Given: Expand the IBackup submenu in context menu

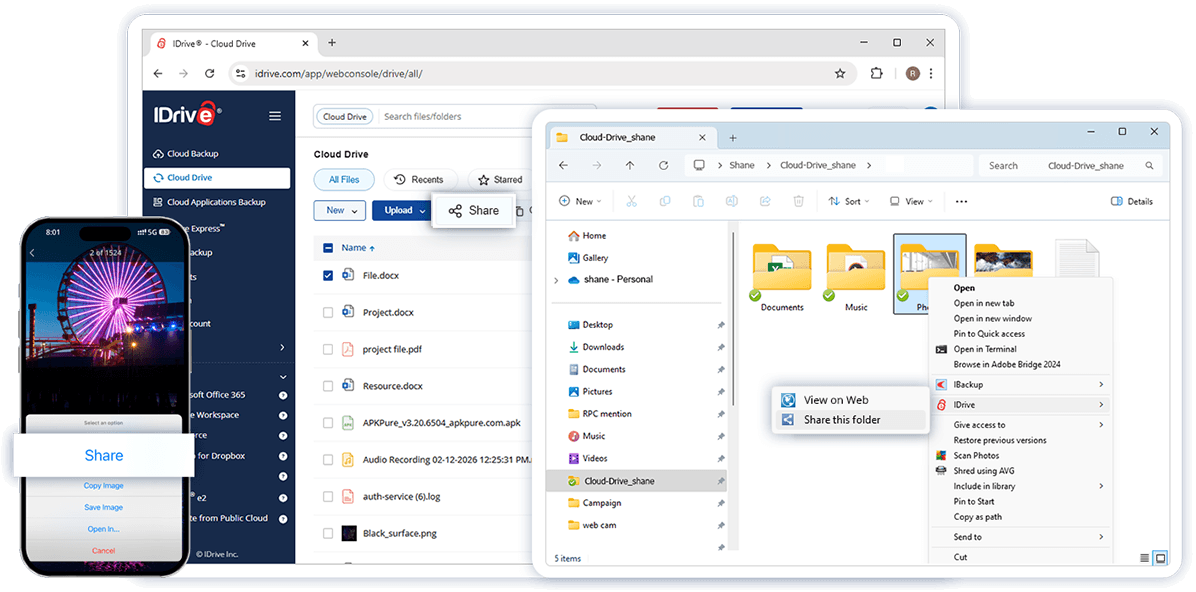Looking at the screenshot, I should click(x=1101, y=384).
